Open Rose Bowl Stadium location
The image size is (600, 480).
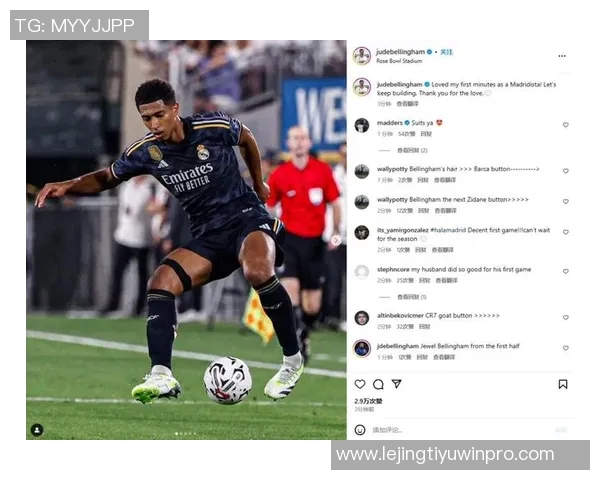click(399, 61)
